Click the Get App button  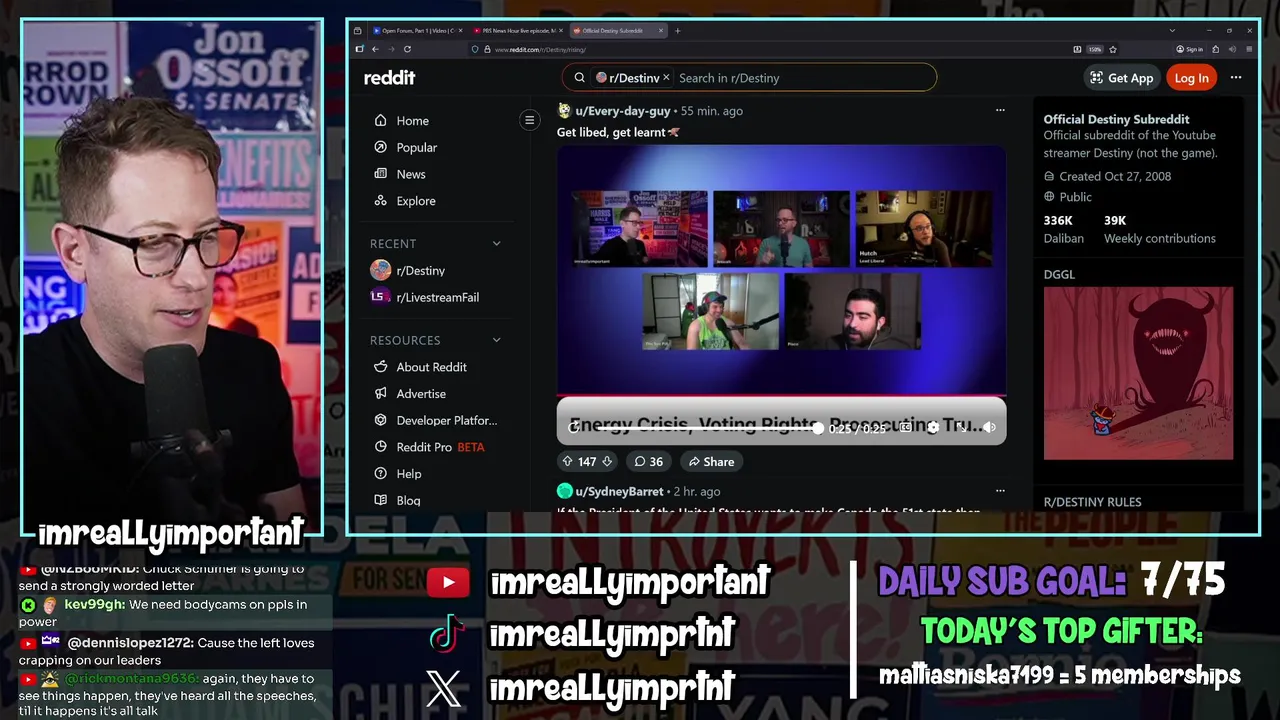coord(1121,78)
